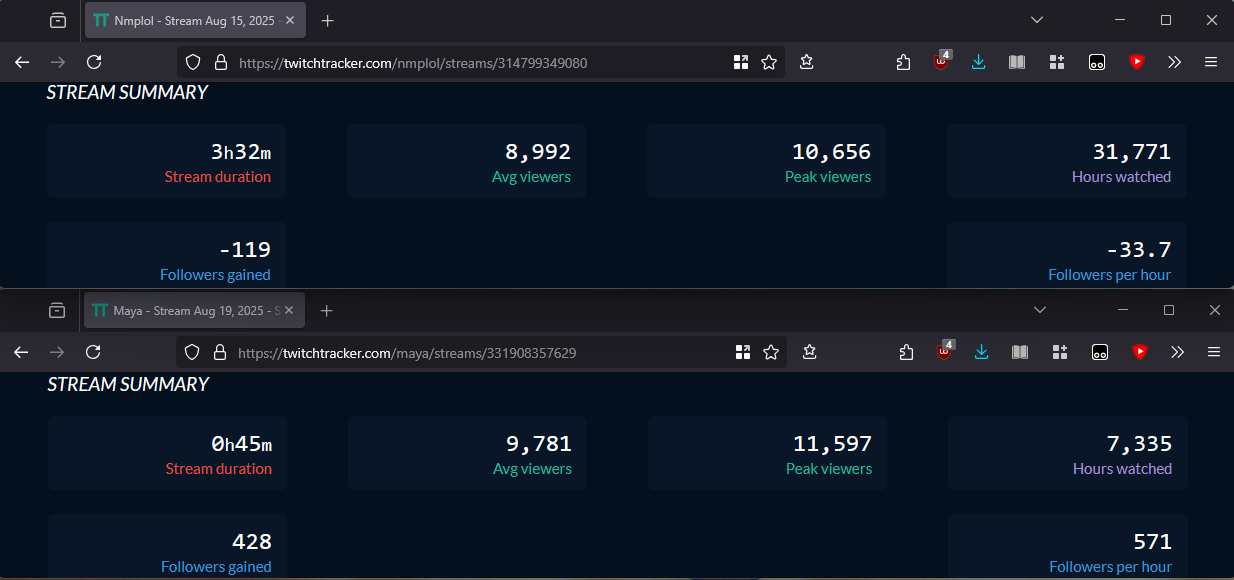Viewport: 1234px width, 580px height.
Task: Click the 11,597 peak viewers value
Action: click(x=833, y=444)
